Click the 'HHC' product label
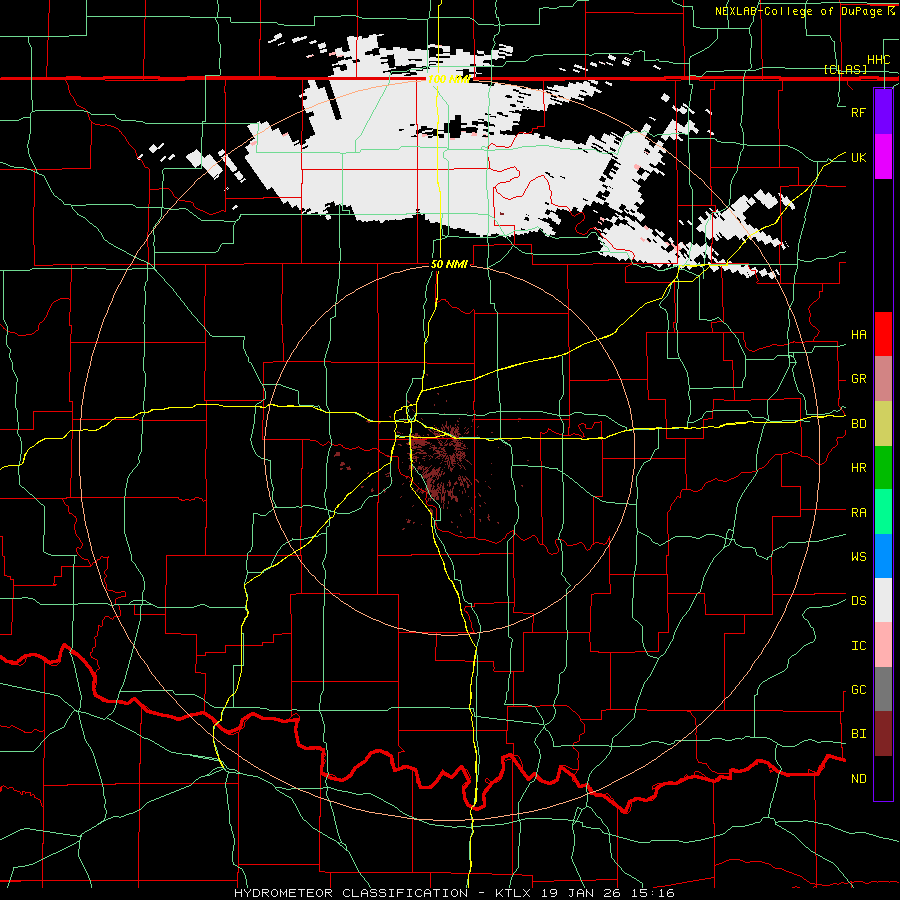Image resolution: width=900 pixels, height=900 pixels. tap(878, 60)
